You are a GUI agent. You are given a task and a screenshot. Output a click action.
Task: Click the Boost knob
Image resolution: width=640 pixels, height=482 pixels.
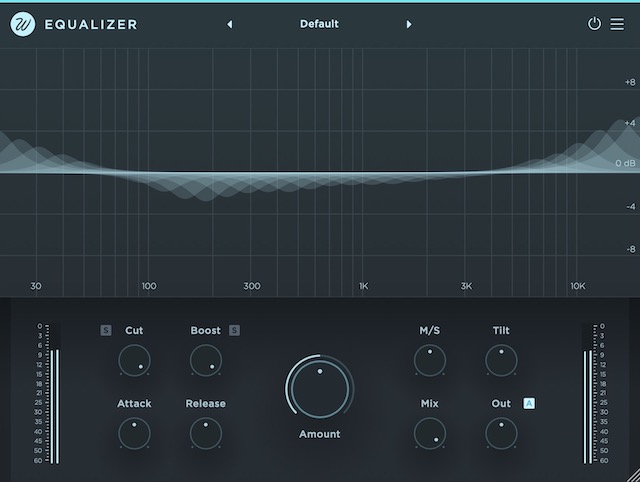pos(206,360)
